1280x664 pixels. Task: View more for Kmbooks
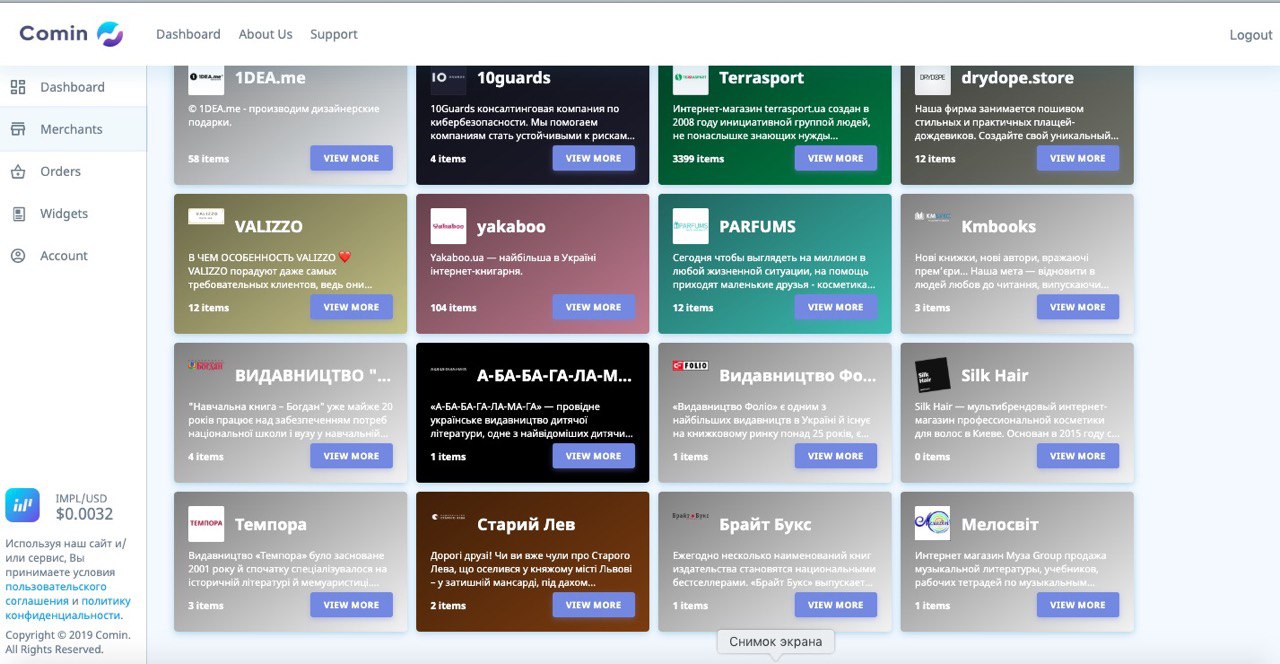coord(1078,307)
